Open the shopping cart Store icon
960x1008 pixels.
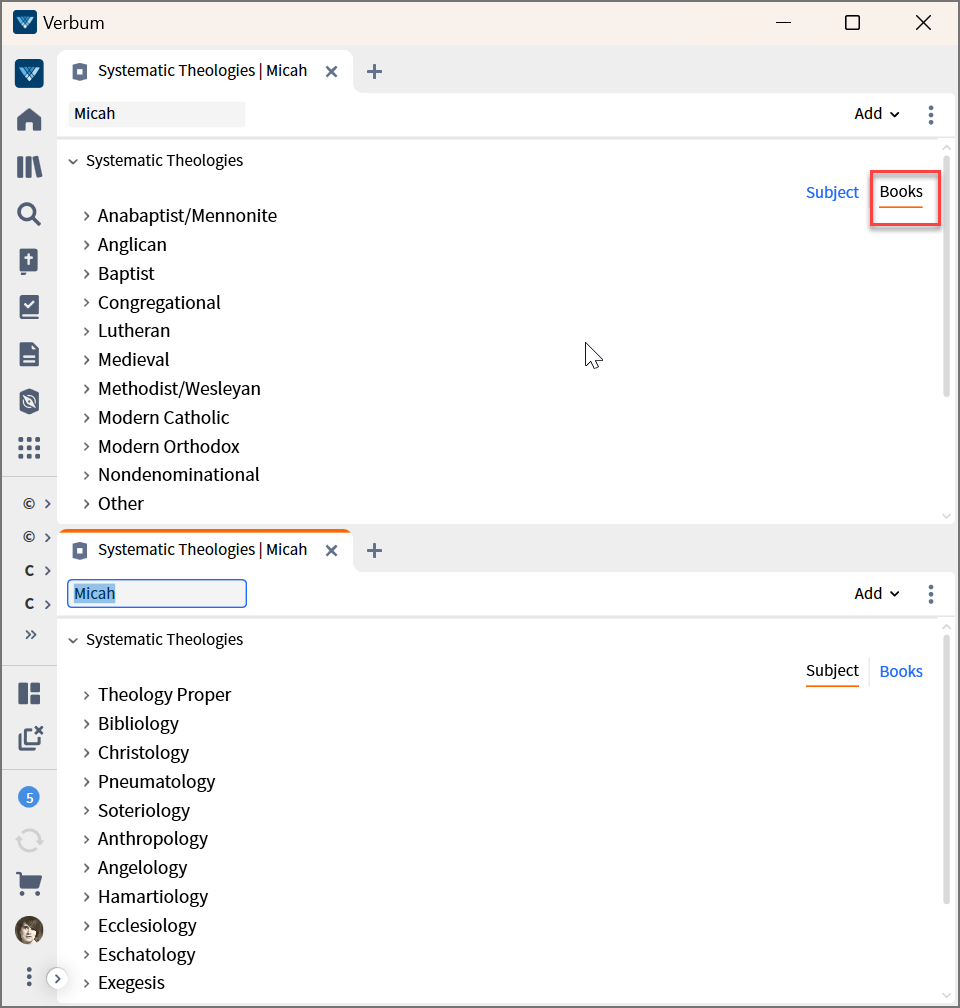(29, 884)
